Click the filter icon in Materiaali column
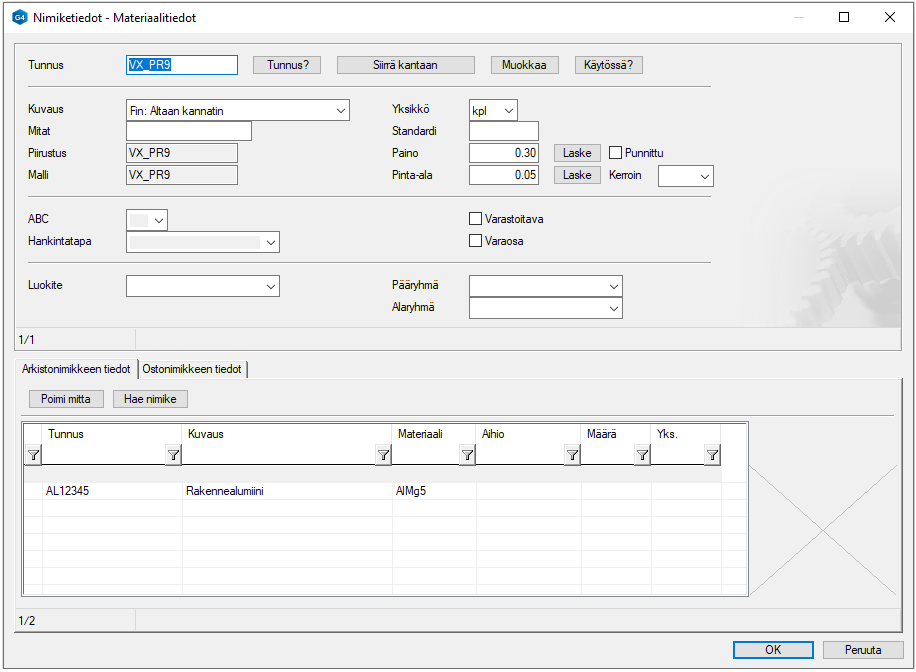This screenshot has width=916, height=672. (x=467, y=455)
